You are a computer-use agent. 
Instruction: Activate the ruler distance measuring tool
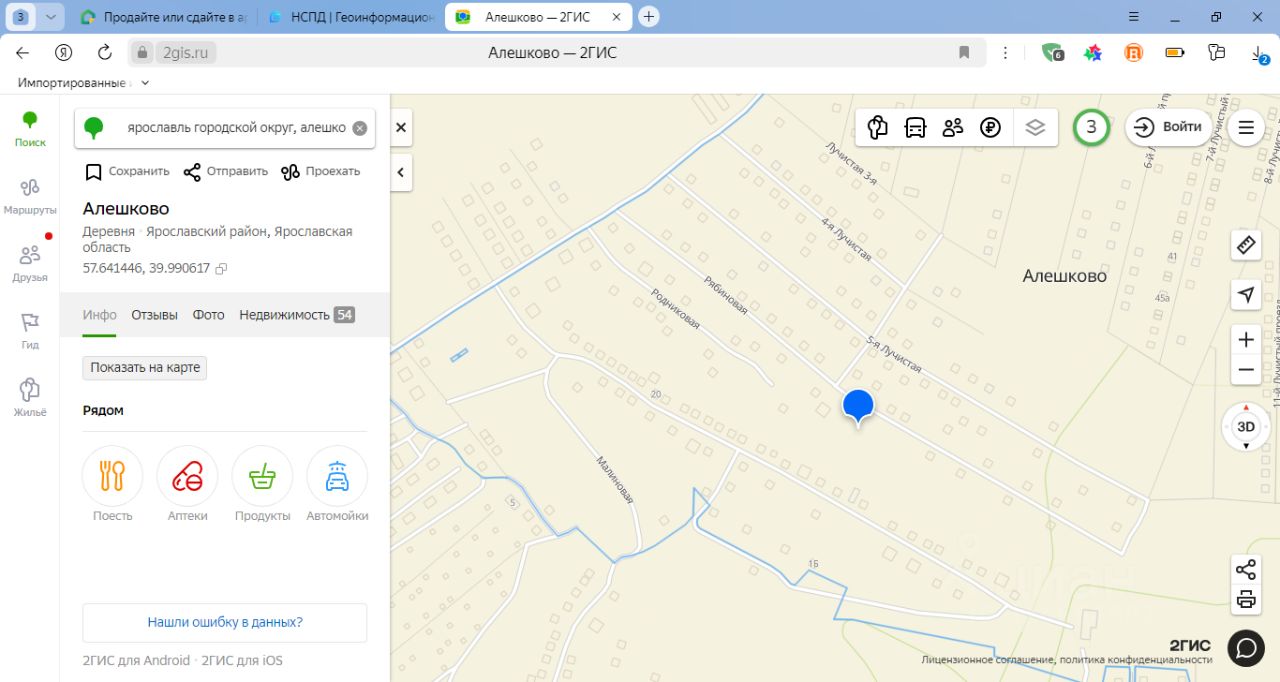click(x=1246, y=245)
